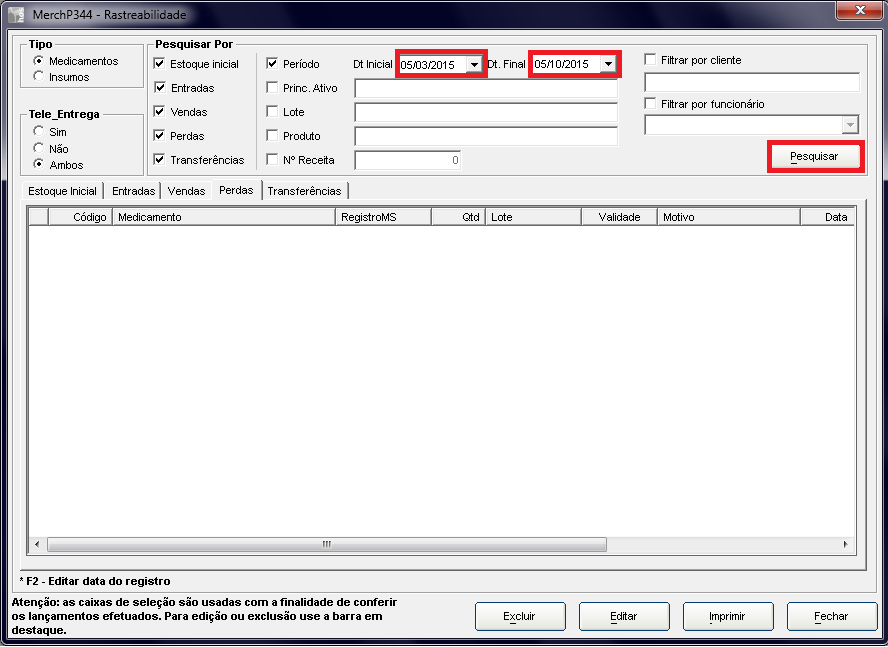The image size is (888, 647).
Task: Click the MerchP344 title bar app icon
Action: 16,15
